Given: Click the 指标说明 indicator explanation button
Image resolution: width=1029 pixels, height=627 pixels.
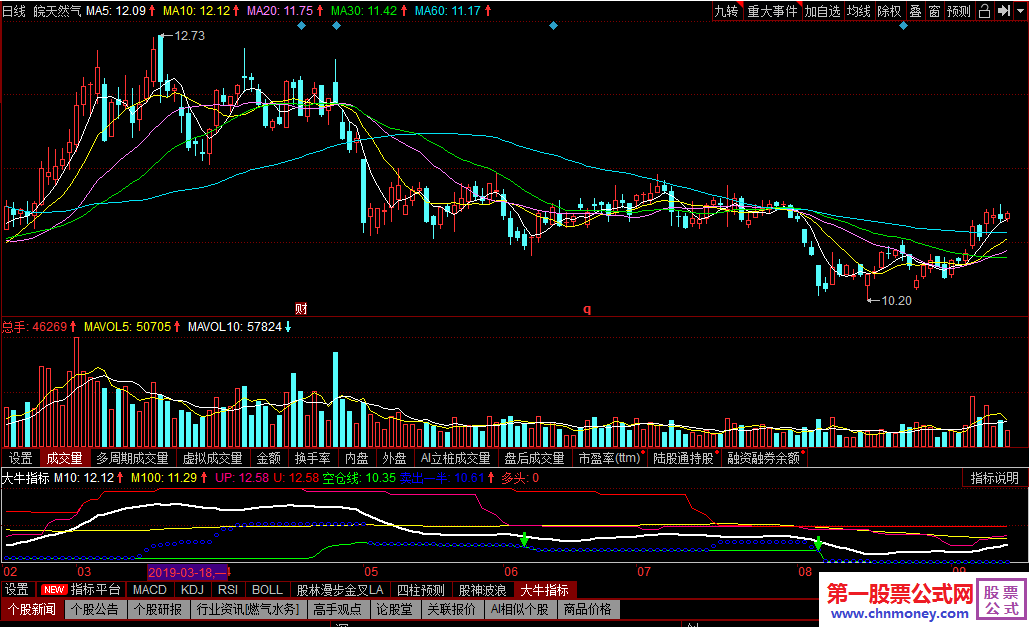Looking at the screenshot, I should click(x=994, y=478).
